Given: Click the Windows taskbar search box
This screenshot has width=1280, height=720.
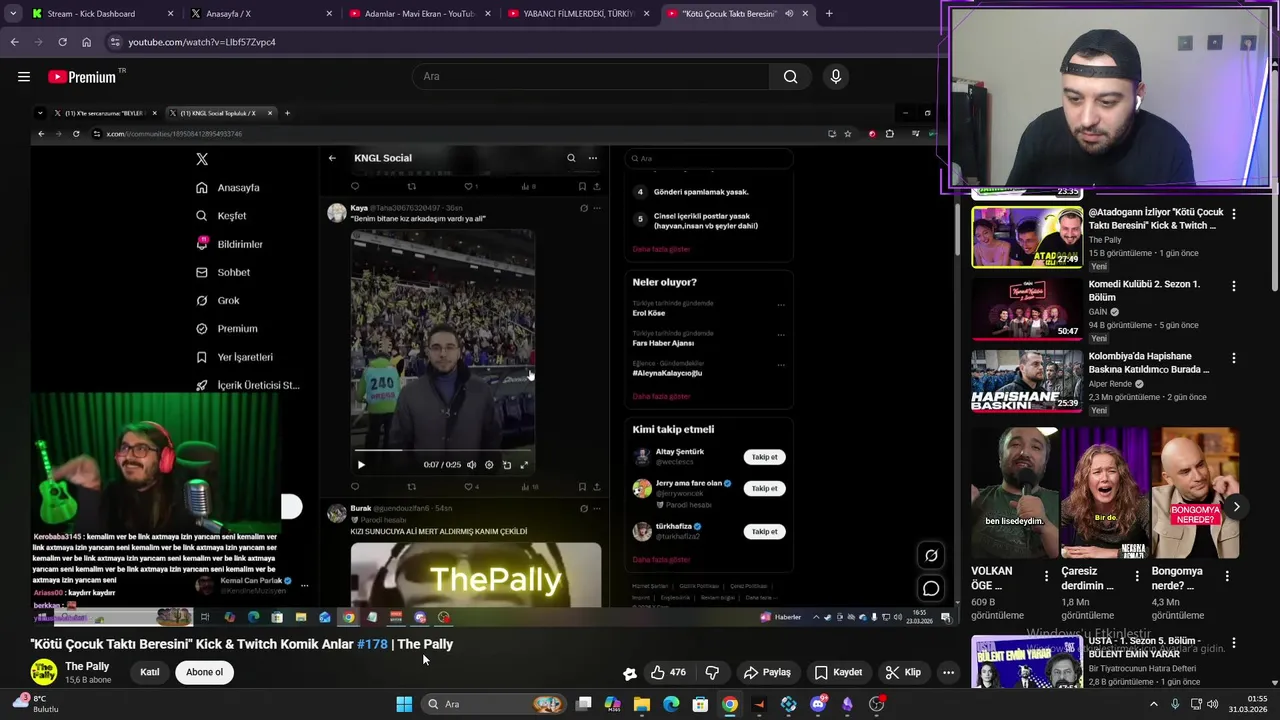Looking at the screenshot, I should click(x=492, y=704).
